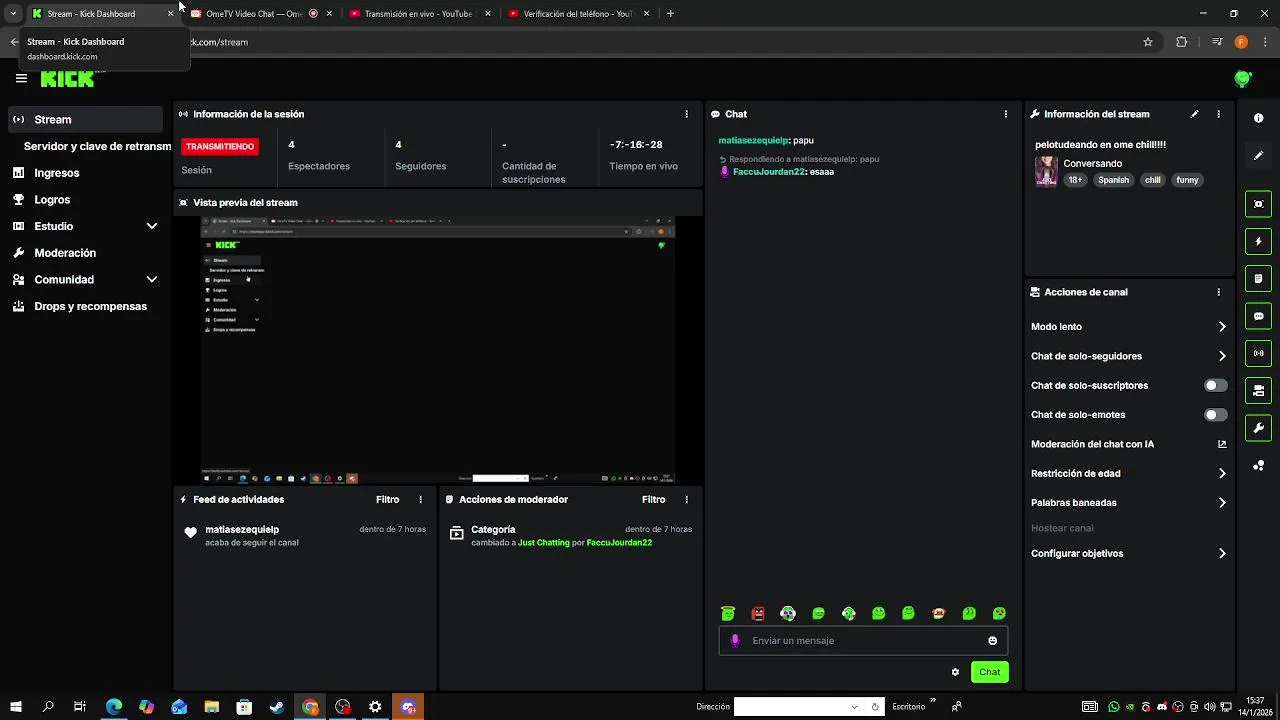Open browser extensions puzzle icon

click(x=1181, y=42)
